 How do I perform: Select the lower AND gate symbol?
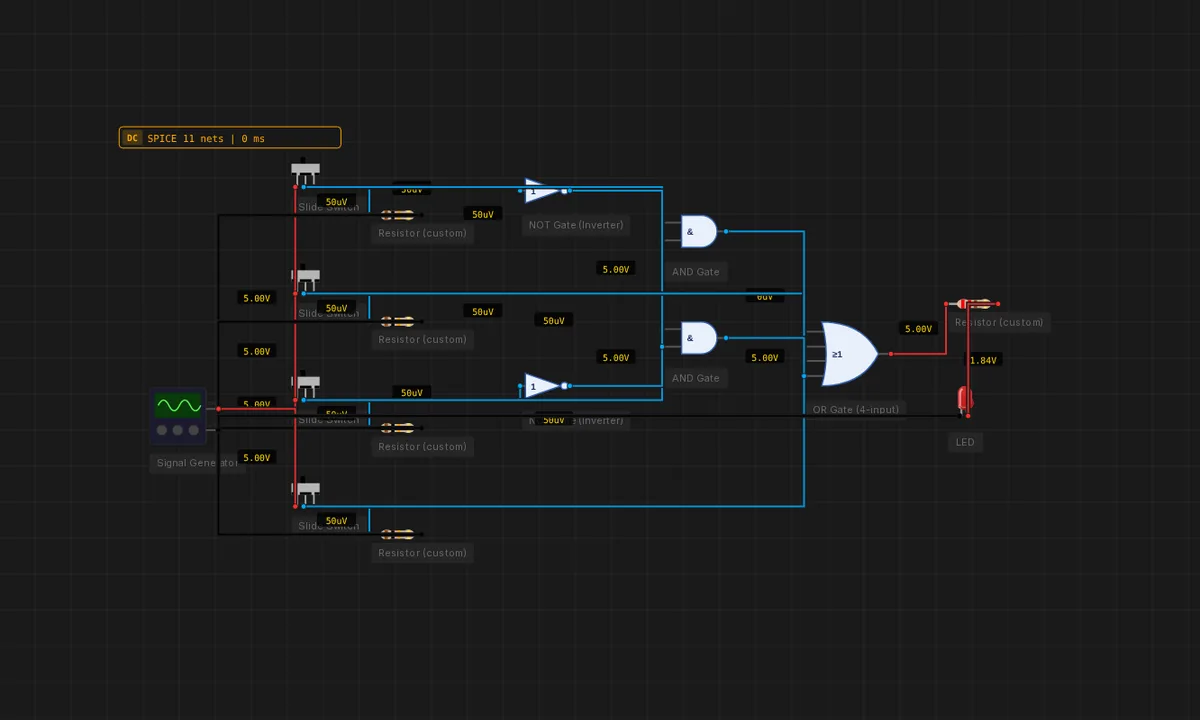(x=698, y=338)
